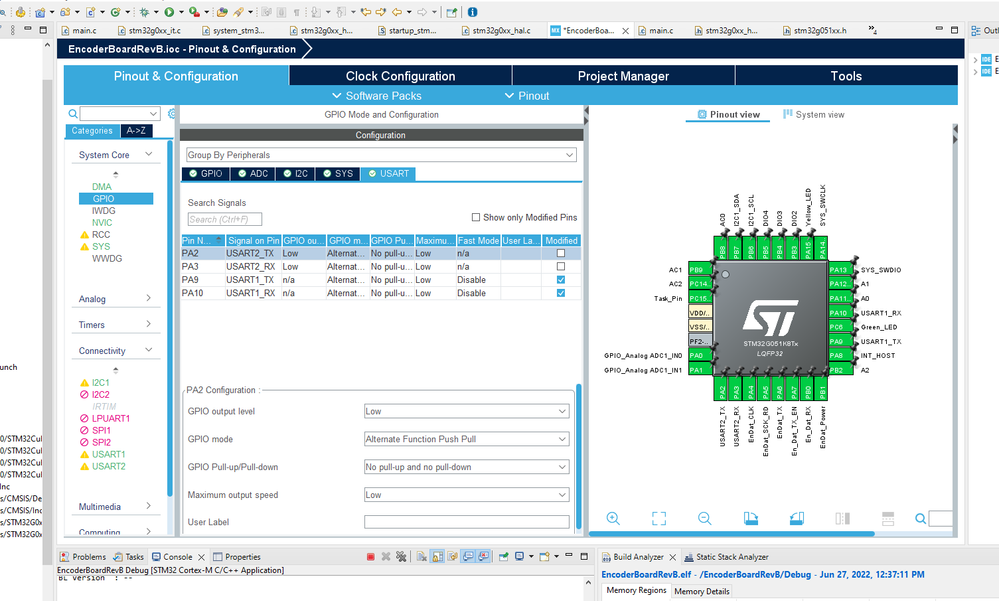Click the category search magnifier icon
Image resolution: width=999 pixels, height=601 pixels.
point(73,114)
